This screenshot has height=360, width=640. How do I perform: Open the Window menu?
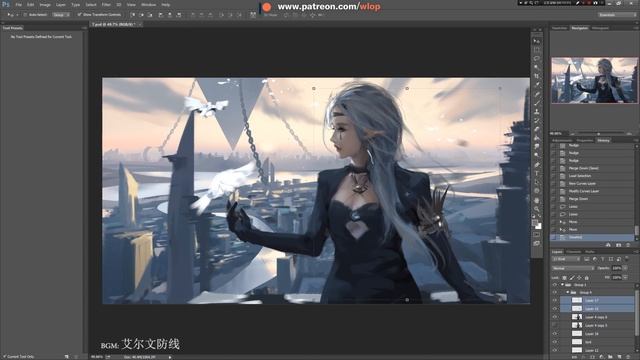coord(148,5)
